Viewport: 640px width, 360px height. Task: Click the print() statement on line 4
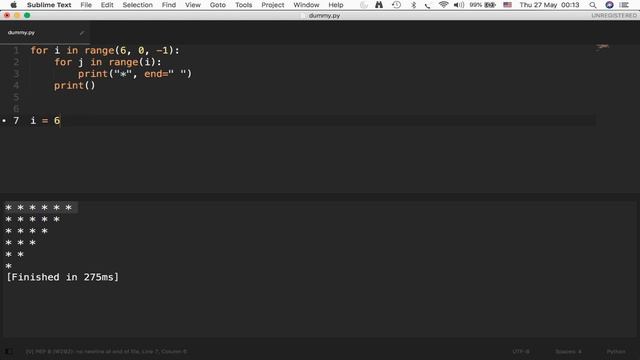pyautogui.click(x=74, y=85)
